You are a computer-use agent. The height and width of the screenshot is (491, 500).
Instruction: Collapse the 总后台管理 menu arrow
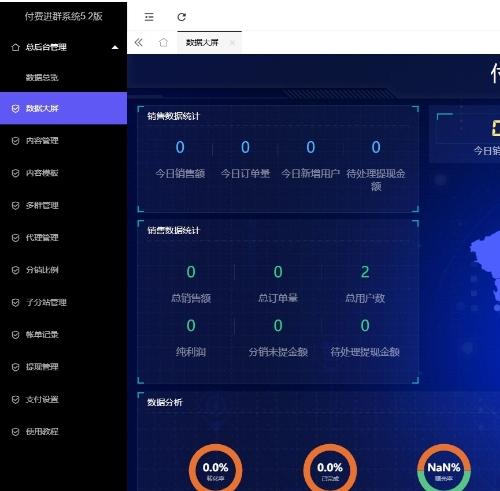(x=115, y=47)
